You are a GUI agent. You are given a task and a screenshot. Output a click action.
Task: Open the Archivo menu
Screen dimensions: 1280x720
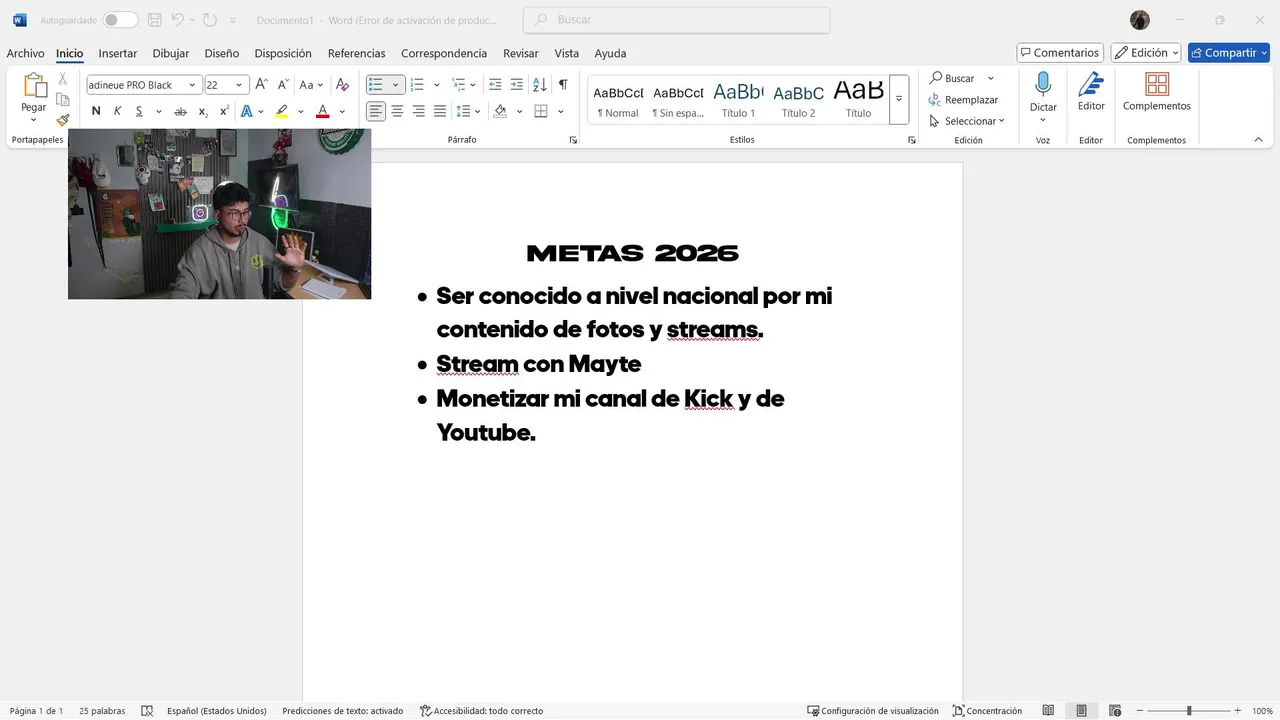(x=25, y=54)
